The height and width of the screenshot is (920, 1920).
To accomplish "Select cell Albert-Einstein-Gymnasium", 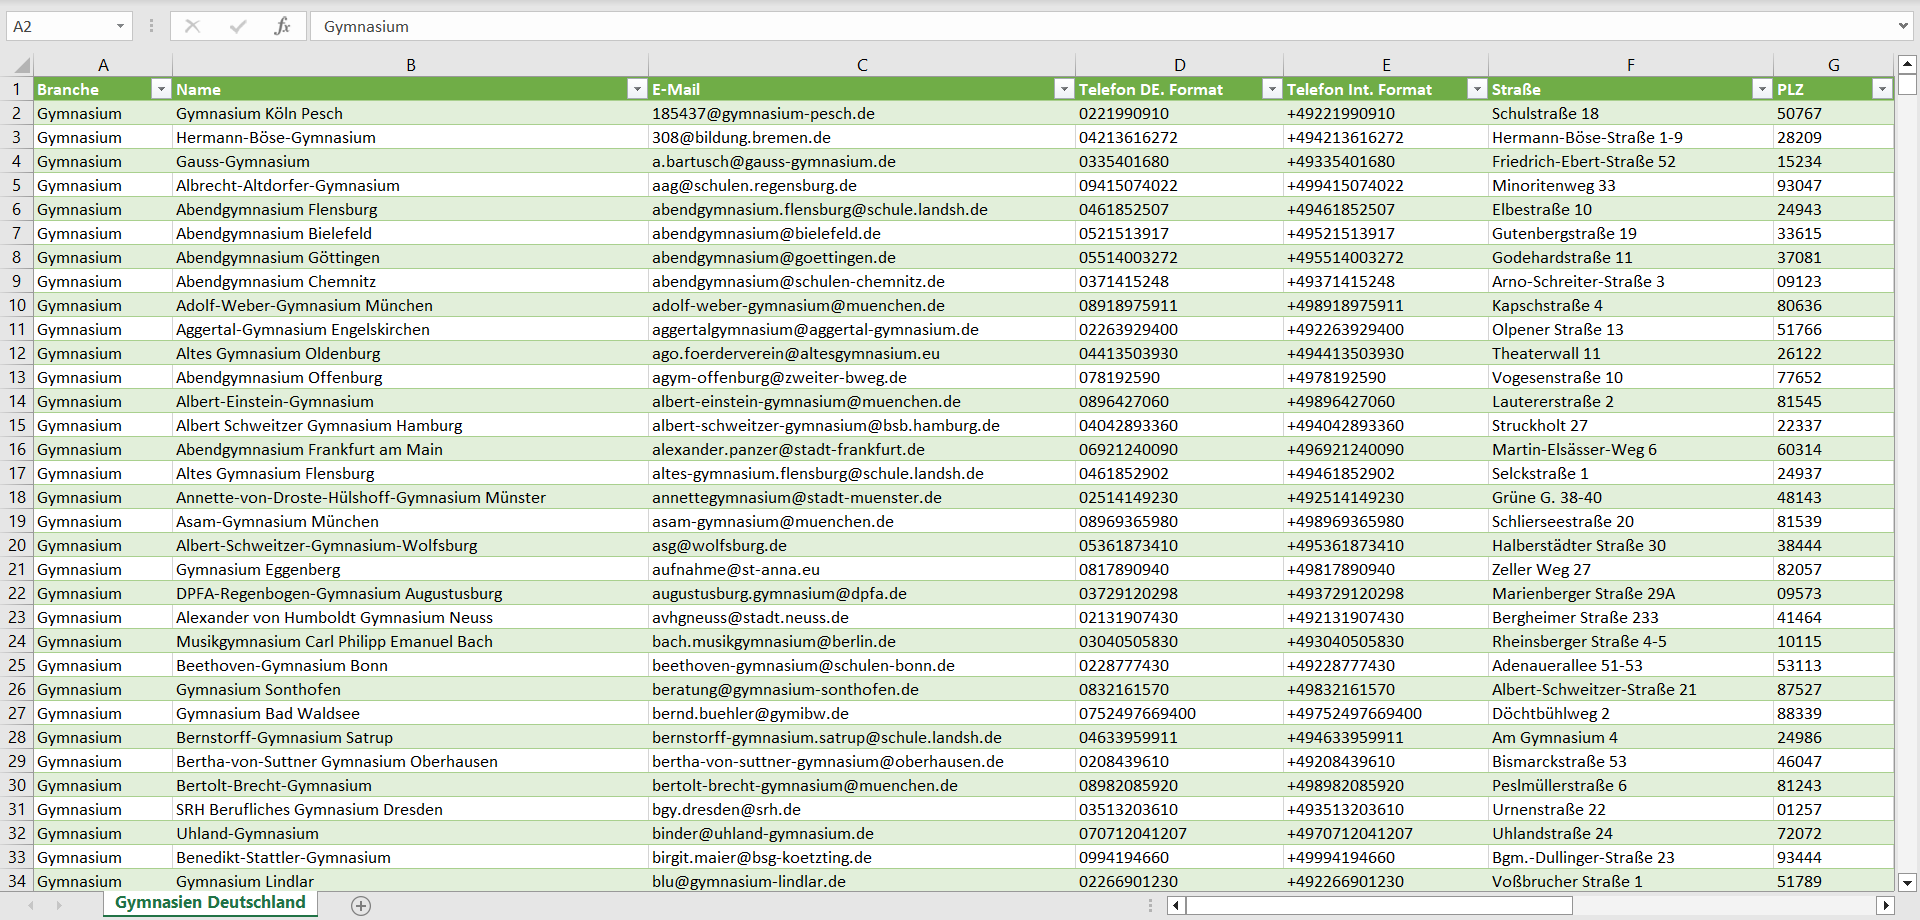I will pyautogui.click(x=410, y=401).
